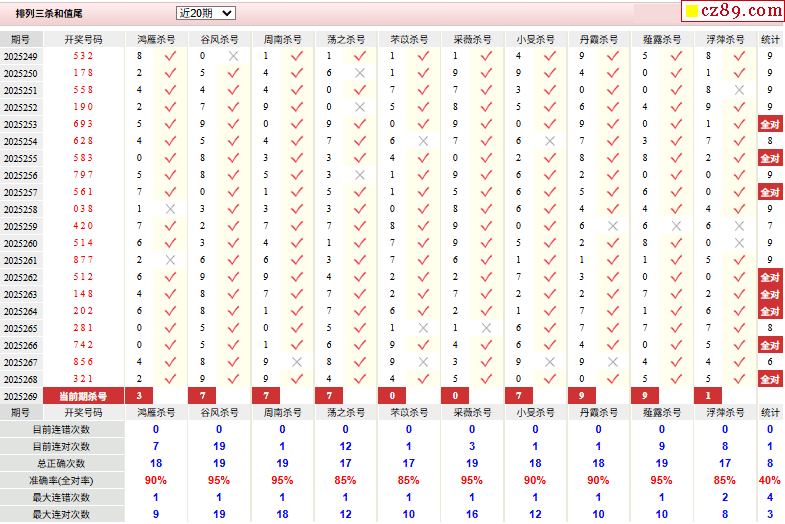Click the red 当前期杀号 label
The height and width of the screenshot is (524, 785).
(84, 396)
